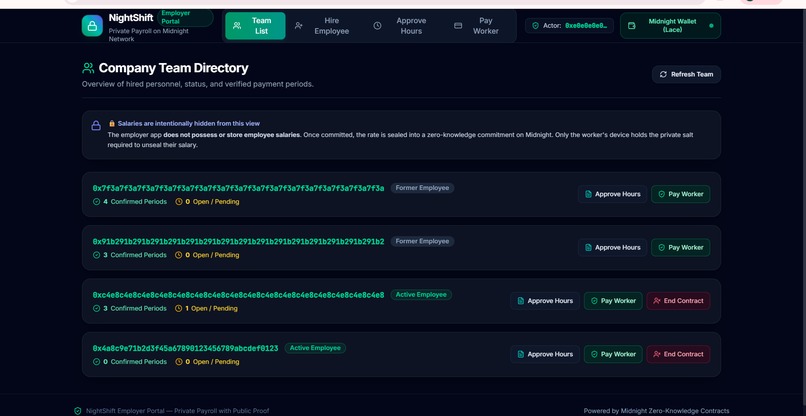Click '4 Confirmed Periods' text
This screenshot has width=806, height=416.
pos(135,202)
